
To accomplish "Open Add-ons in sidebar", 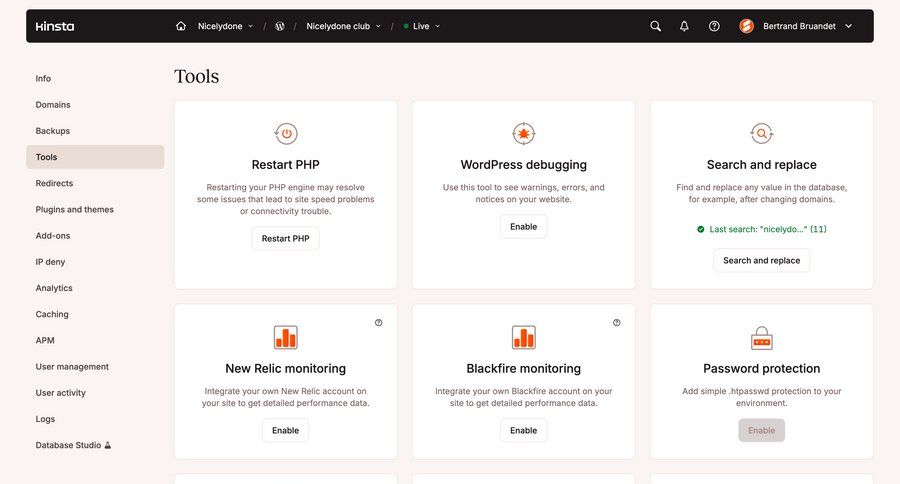I will click(53, 235).
